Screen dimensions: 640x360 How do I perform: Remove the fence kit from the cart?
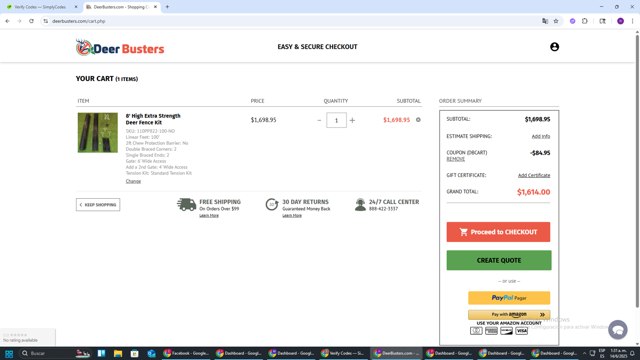point(418,120)
